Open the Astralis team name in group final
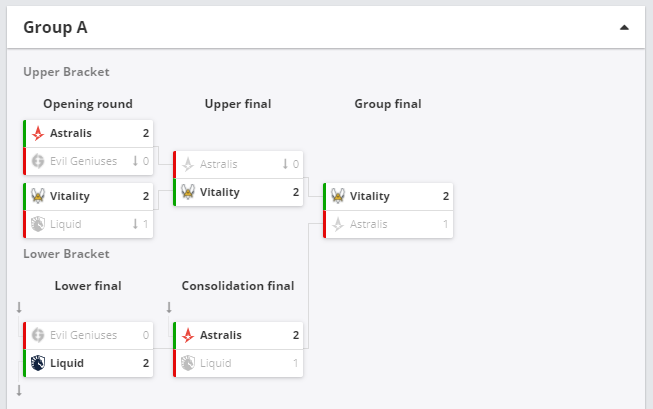 (369, 224)
